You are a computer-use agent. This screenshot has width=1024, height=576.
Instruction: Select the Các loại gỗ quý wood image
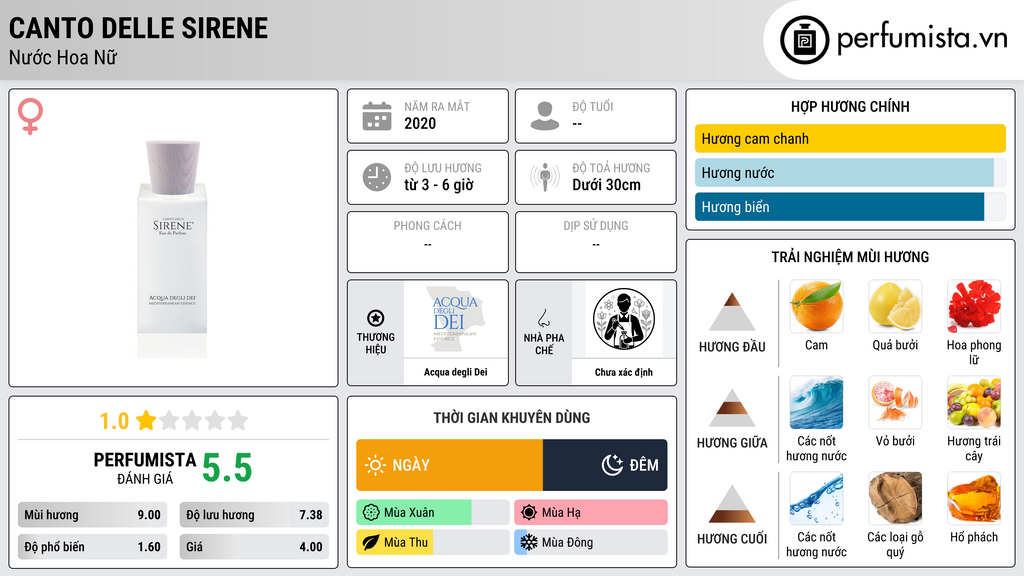895,498
